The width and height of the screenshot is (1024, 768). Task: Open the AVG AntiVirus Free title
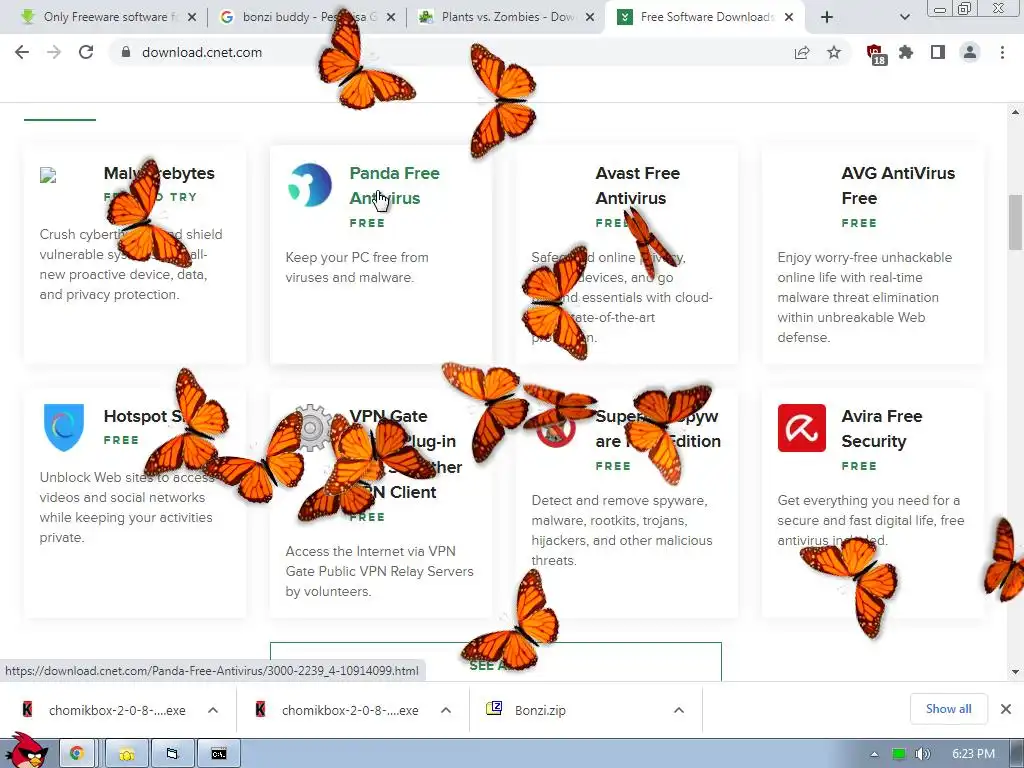point(898,185)
